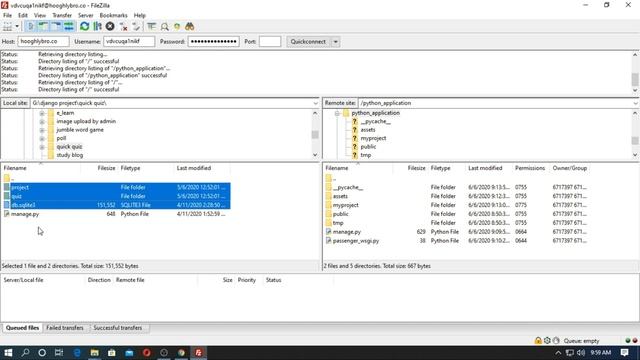Sort remote files by Permissions column
The image size is (640, 360).
click(x=530, y=168)
